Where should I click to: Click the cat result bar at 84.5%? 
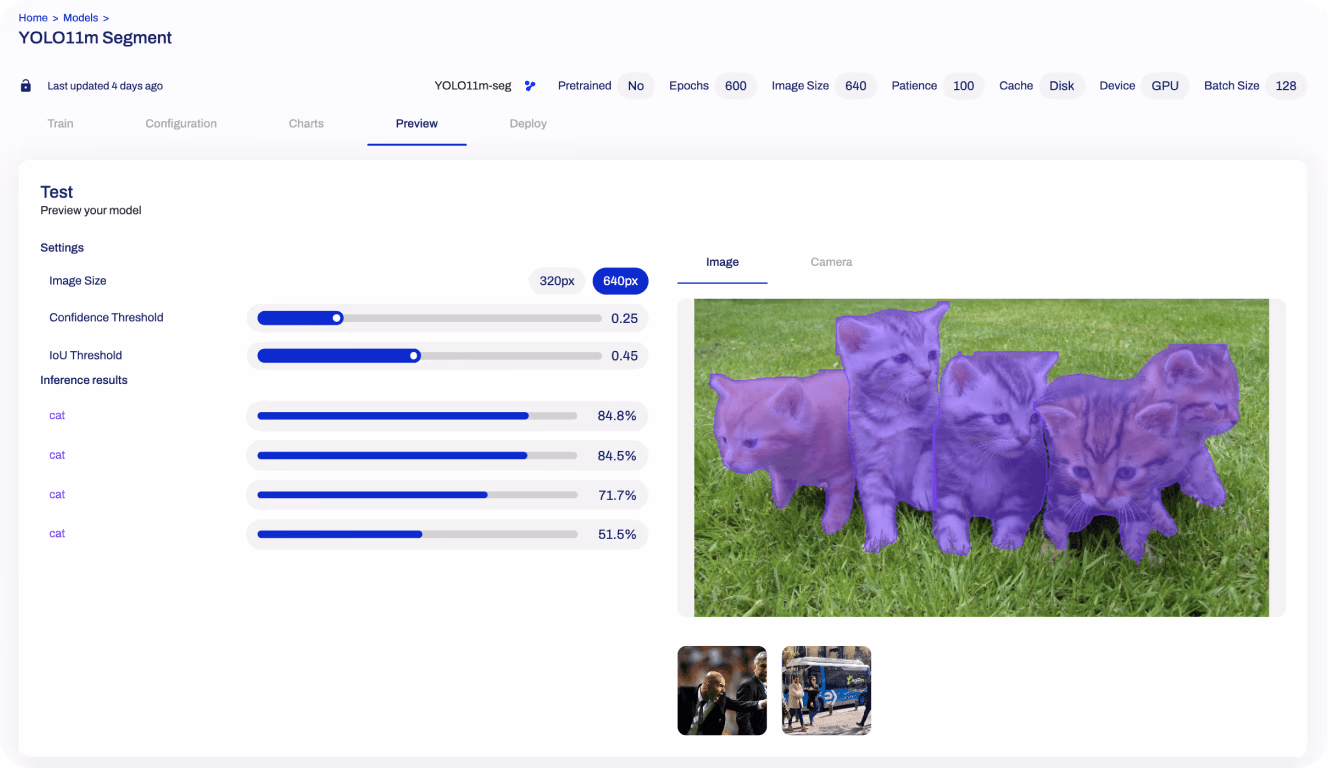(417, 455)
